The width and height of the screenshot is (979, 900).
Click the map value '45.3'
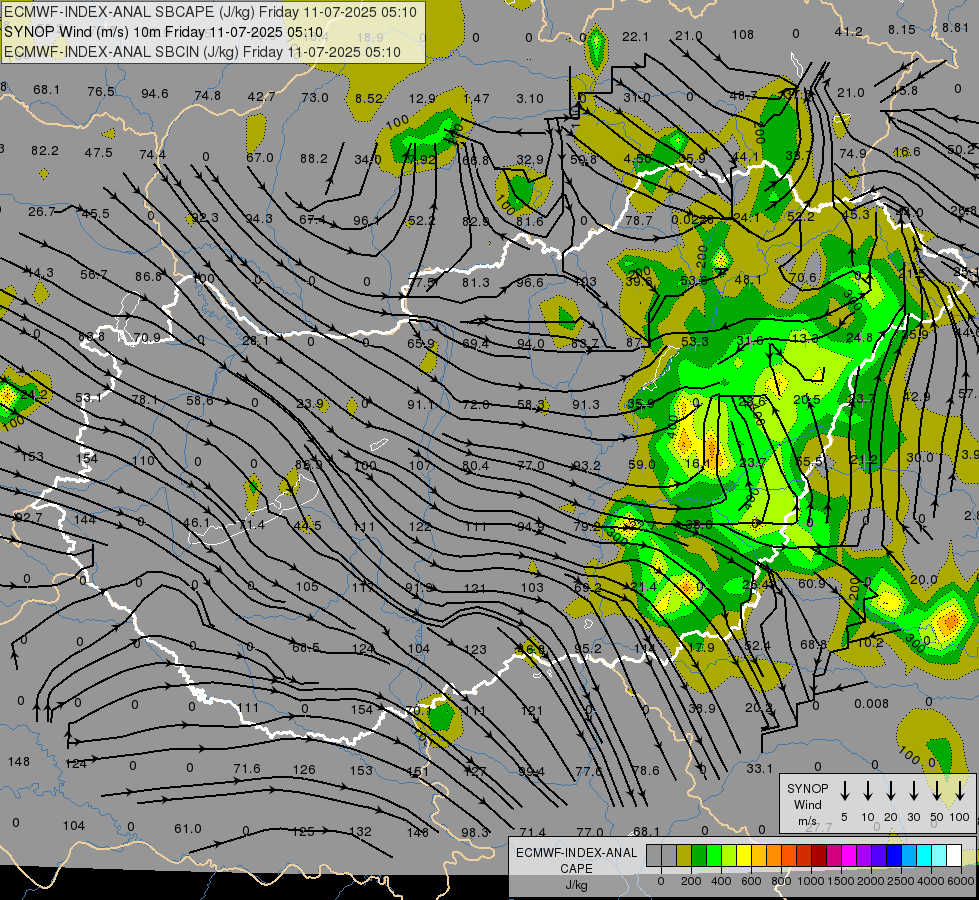coord(855,214)
